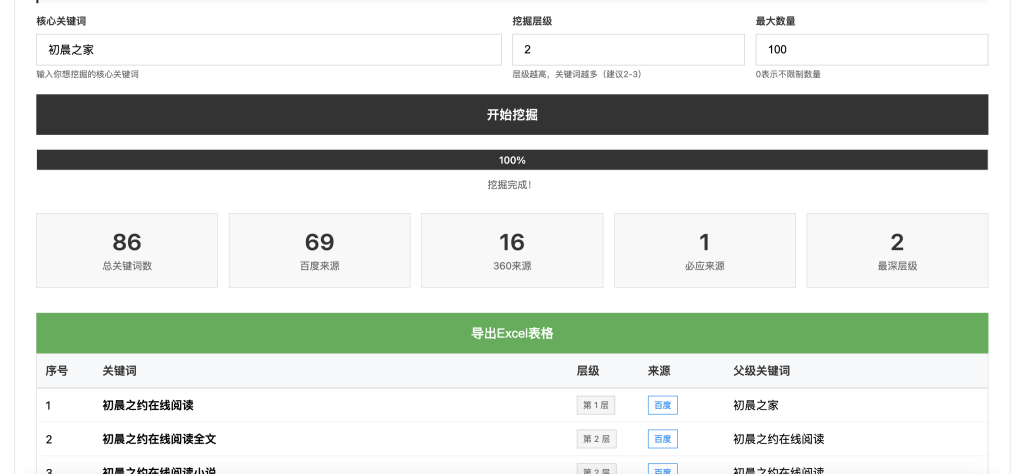This screenshot has height=474, width=1024.
Task: Click the 层级 column header
Action: click(x=588, y=371)
